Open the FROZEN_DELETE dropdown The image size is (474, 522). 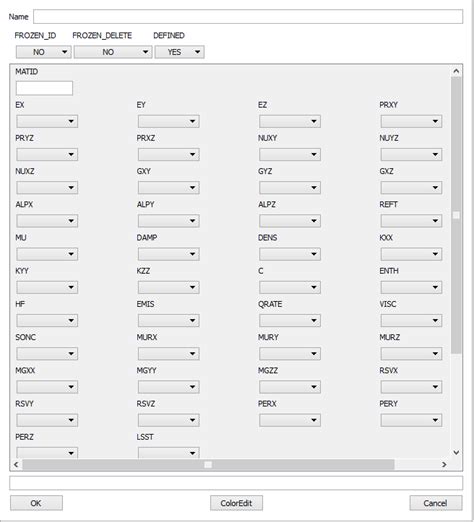(113, 52)
